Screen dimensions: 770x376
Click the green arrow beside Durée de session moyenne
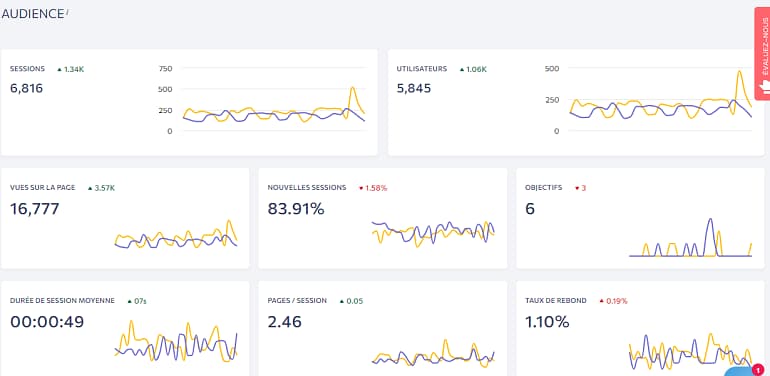(x=129, y=301)
